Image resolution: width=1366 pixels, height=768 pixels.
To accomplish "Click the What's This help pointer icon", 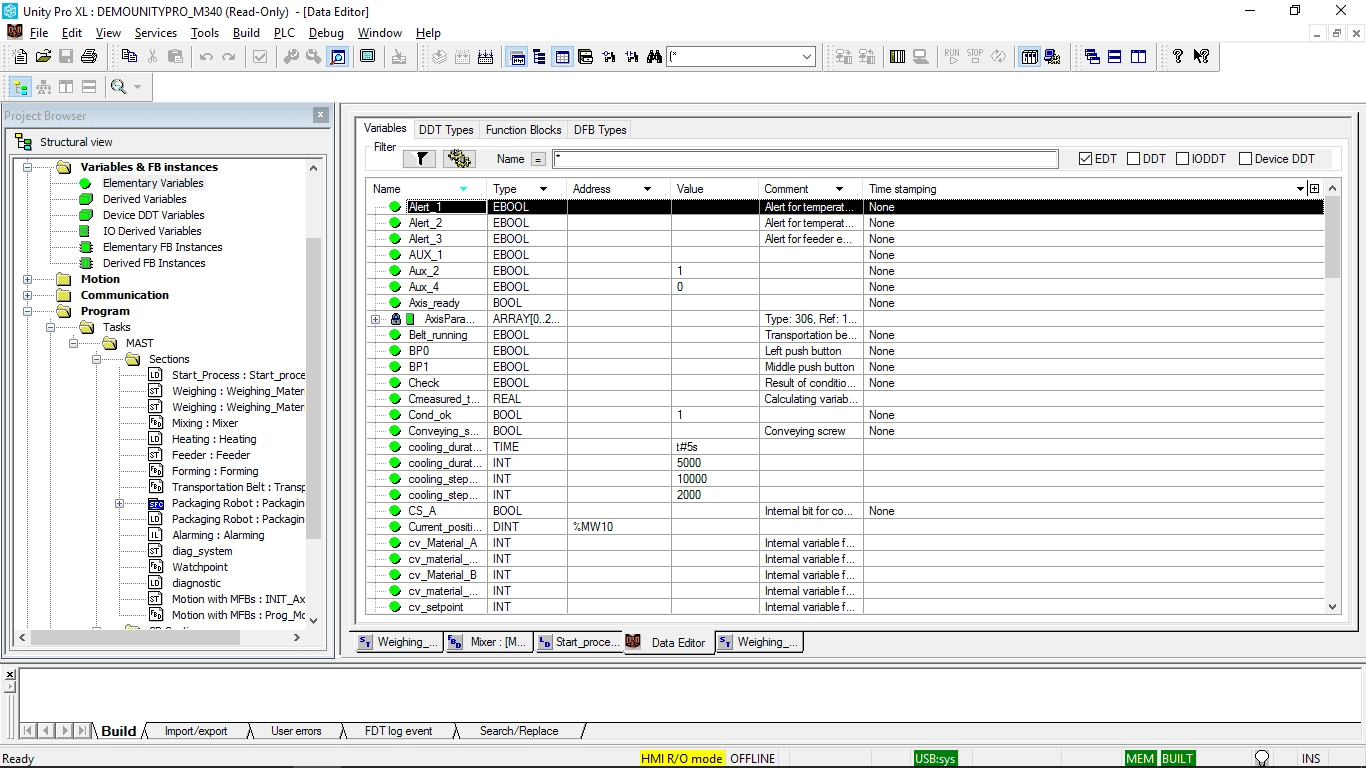I will coord(1201,57).
